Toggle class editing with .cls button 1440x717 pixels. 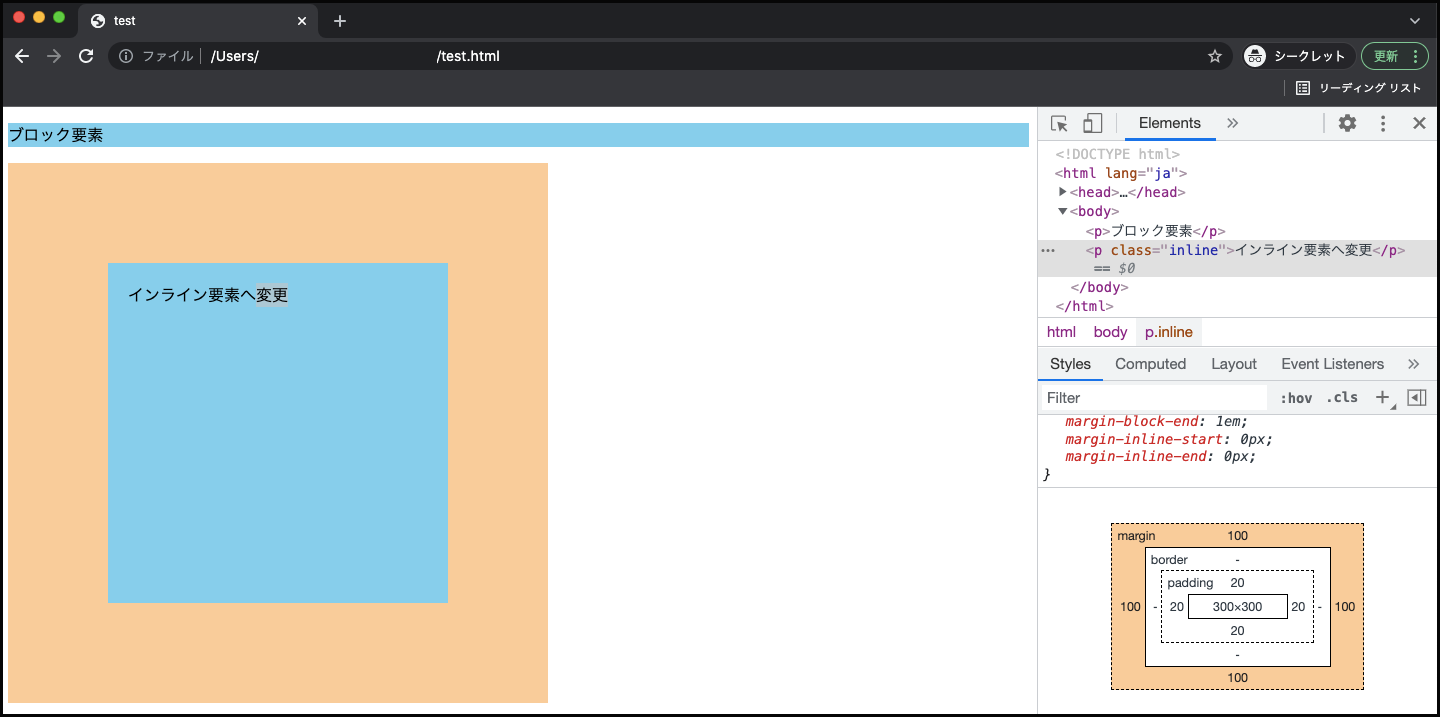tap(1342, 397)
